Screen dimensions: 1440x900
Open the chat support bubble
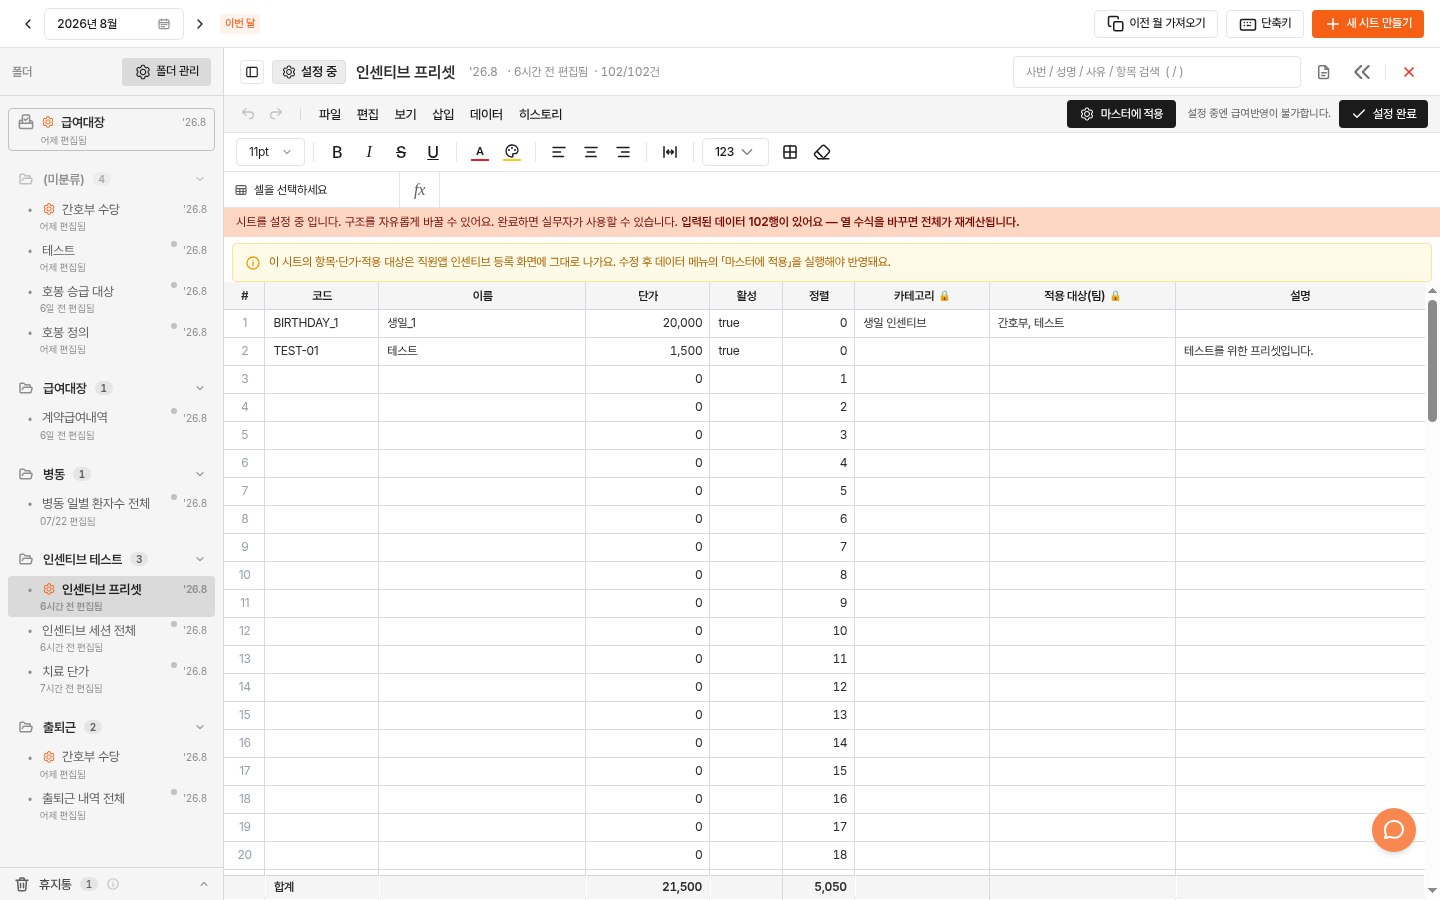1394,830
